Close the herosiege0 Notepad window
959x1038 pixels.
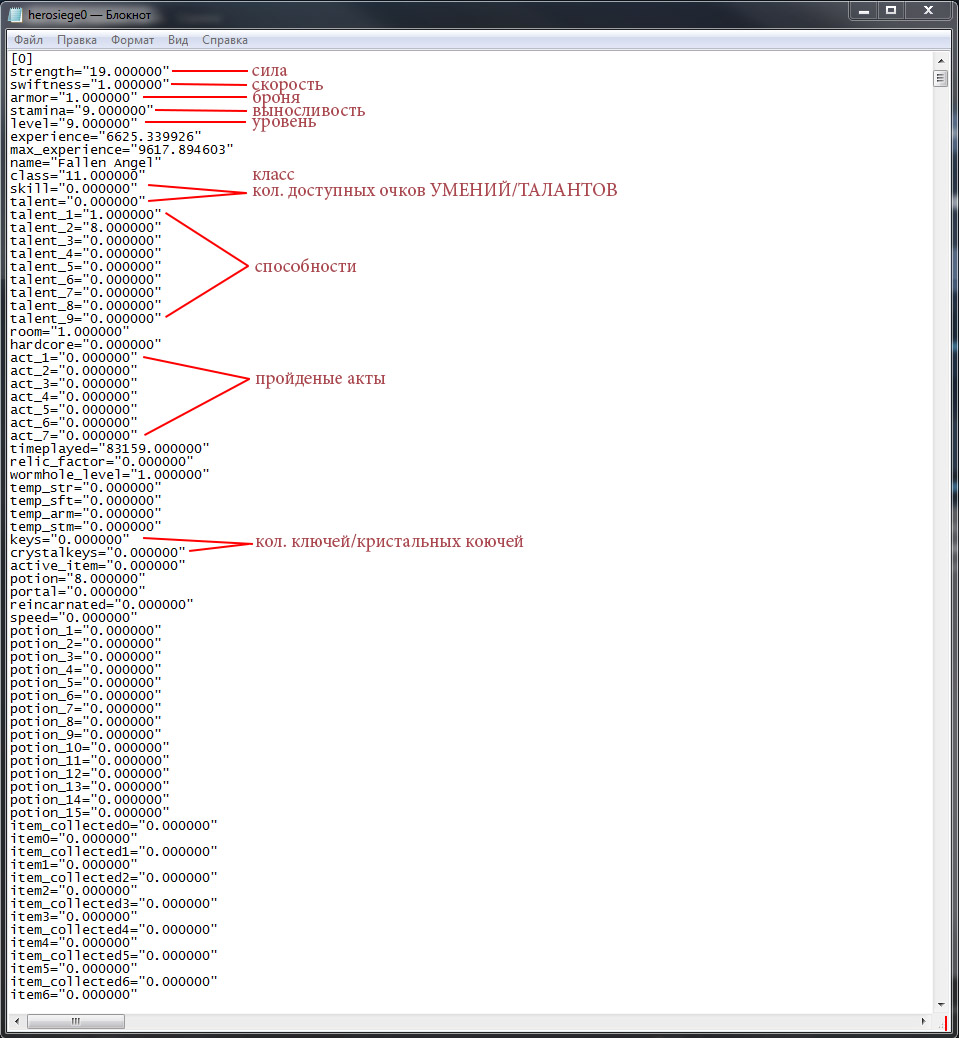[x=929, y=11]
